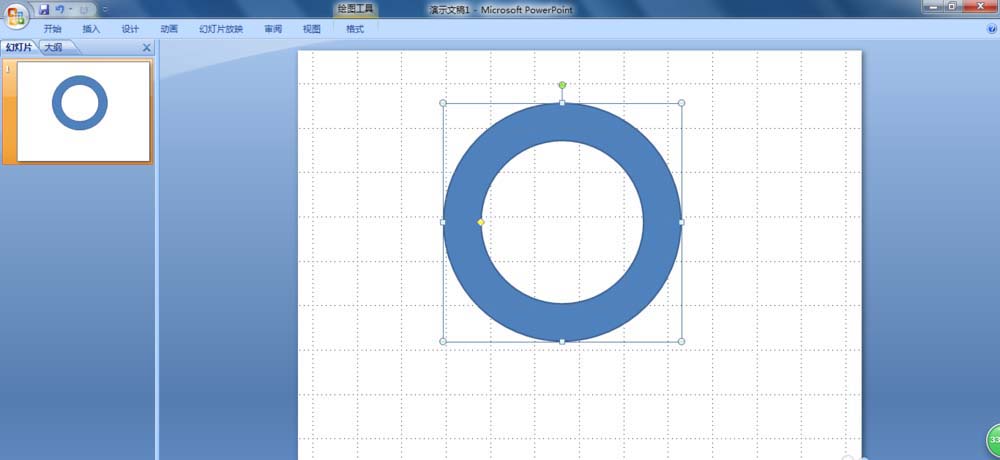Switch to the 大纲 pane tab
1000x460 pixels.
click(56, 48)
